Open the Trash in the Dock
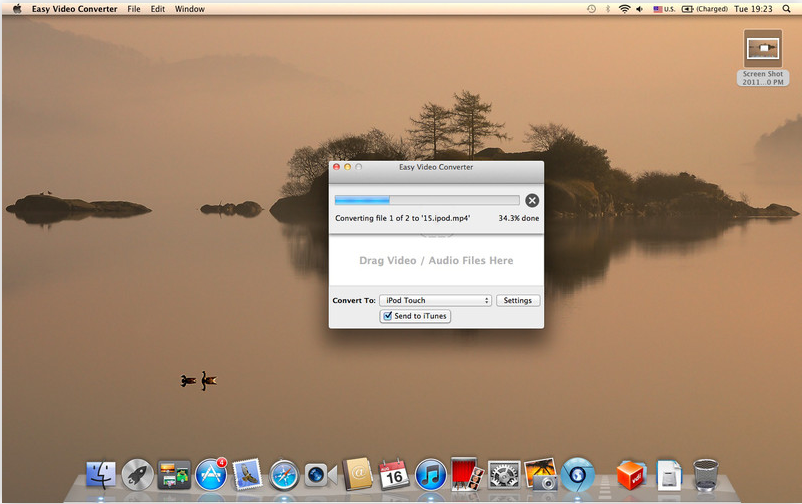802x504 pixels. coord(705,475)
